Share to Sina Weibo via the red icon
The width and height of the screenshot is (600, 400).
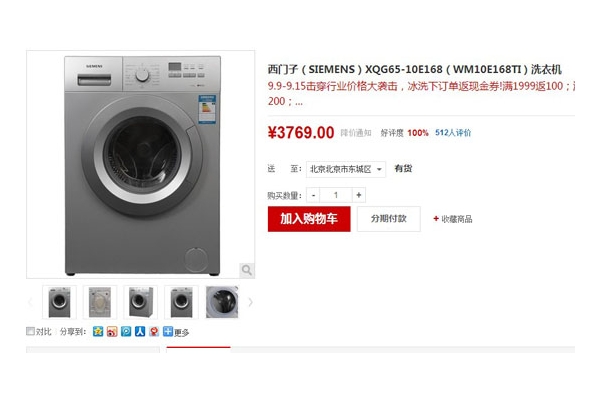112,331
